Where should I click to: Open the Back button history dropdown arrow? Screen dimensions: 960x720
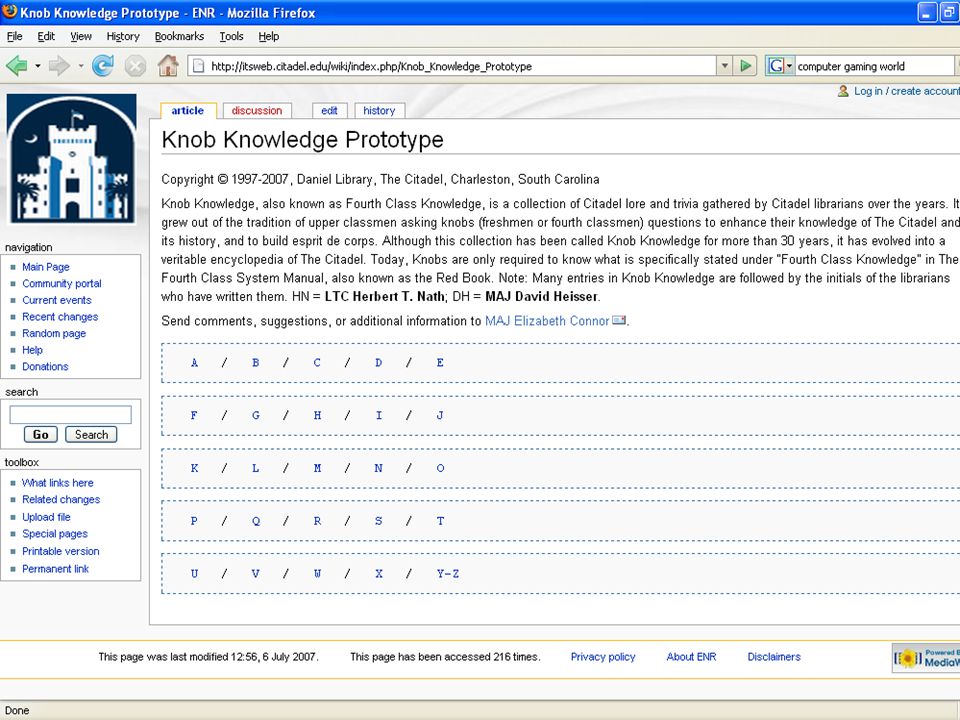pos(37,66)
